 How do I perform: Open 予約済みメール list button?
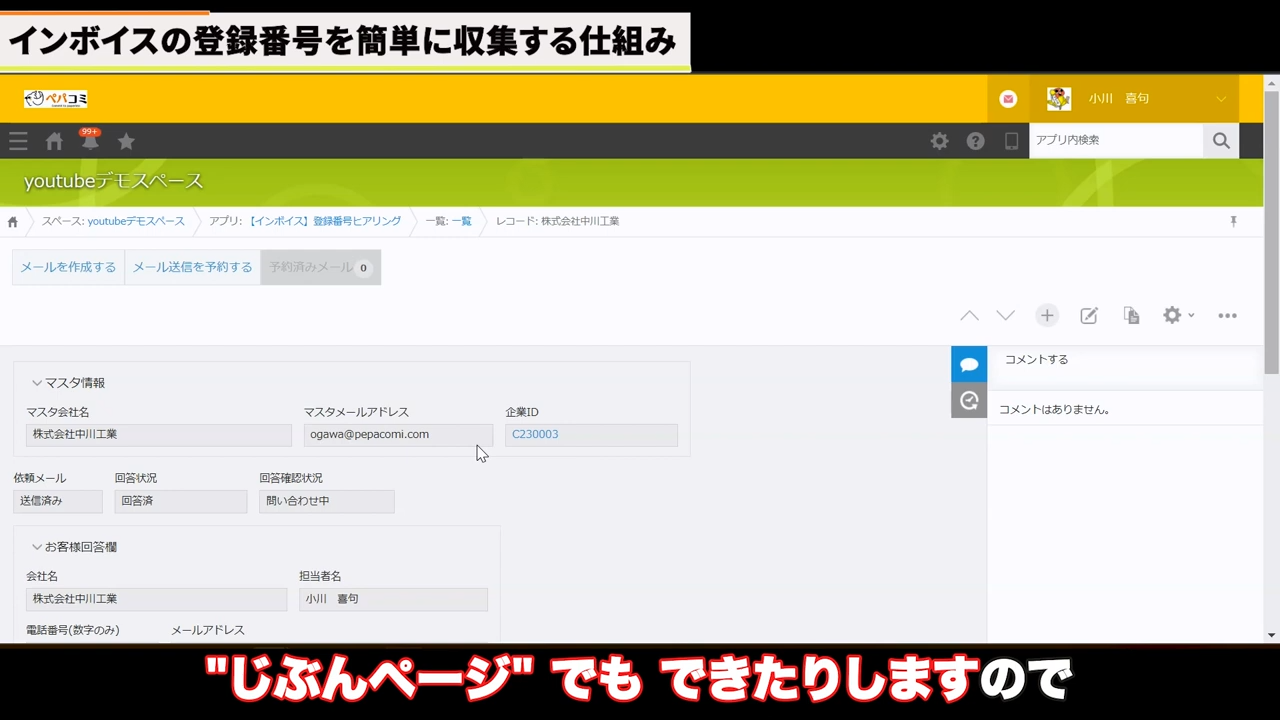(321, 267)
